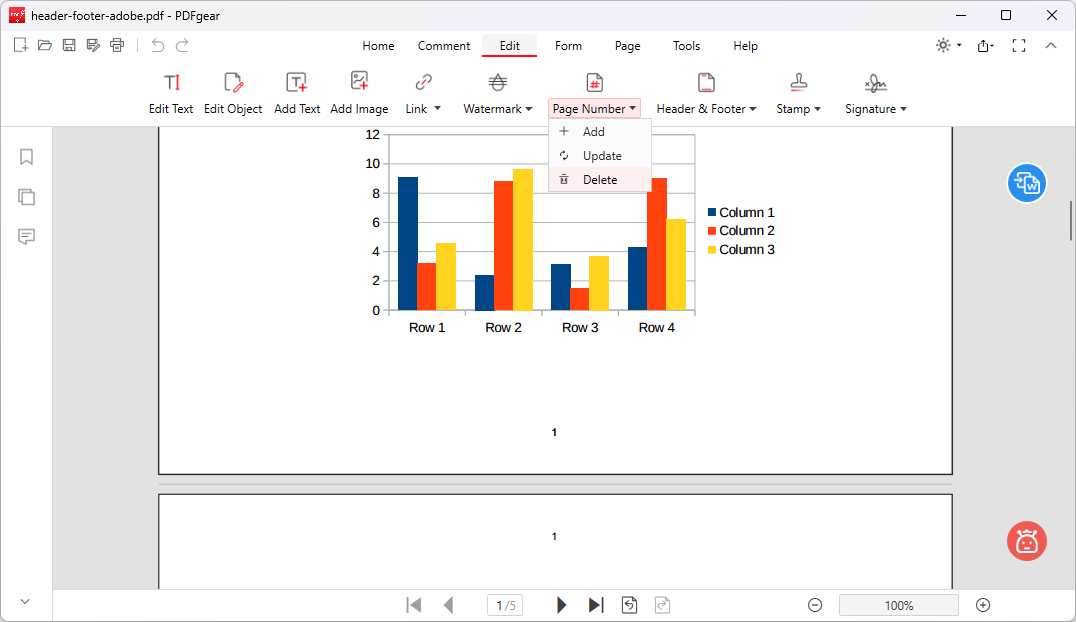Screen dimensions: 1076x622
Task: Click the blue convert-to-Word floating button
Action: [1026, 183]
